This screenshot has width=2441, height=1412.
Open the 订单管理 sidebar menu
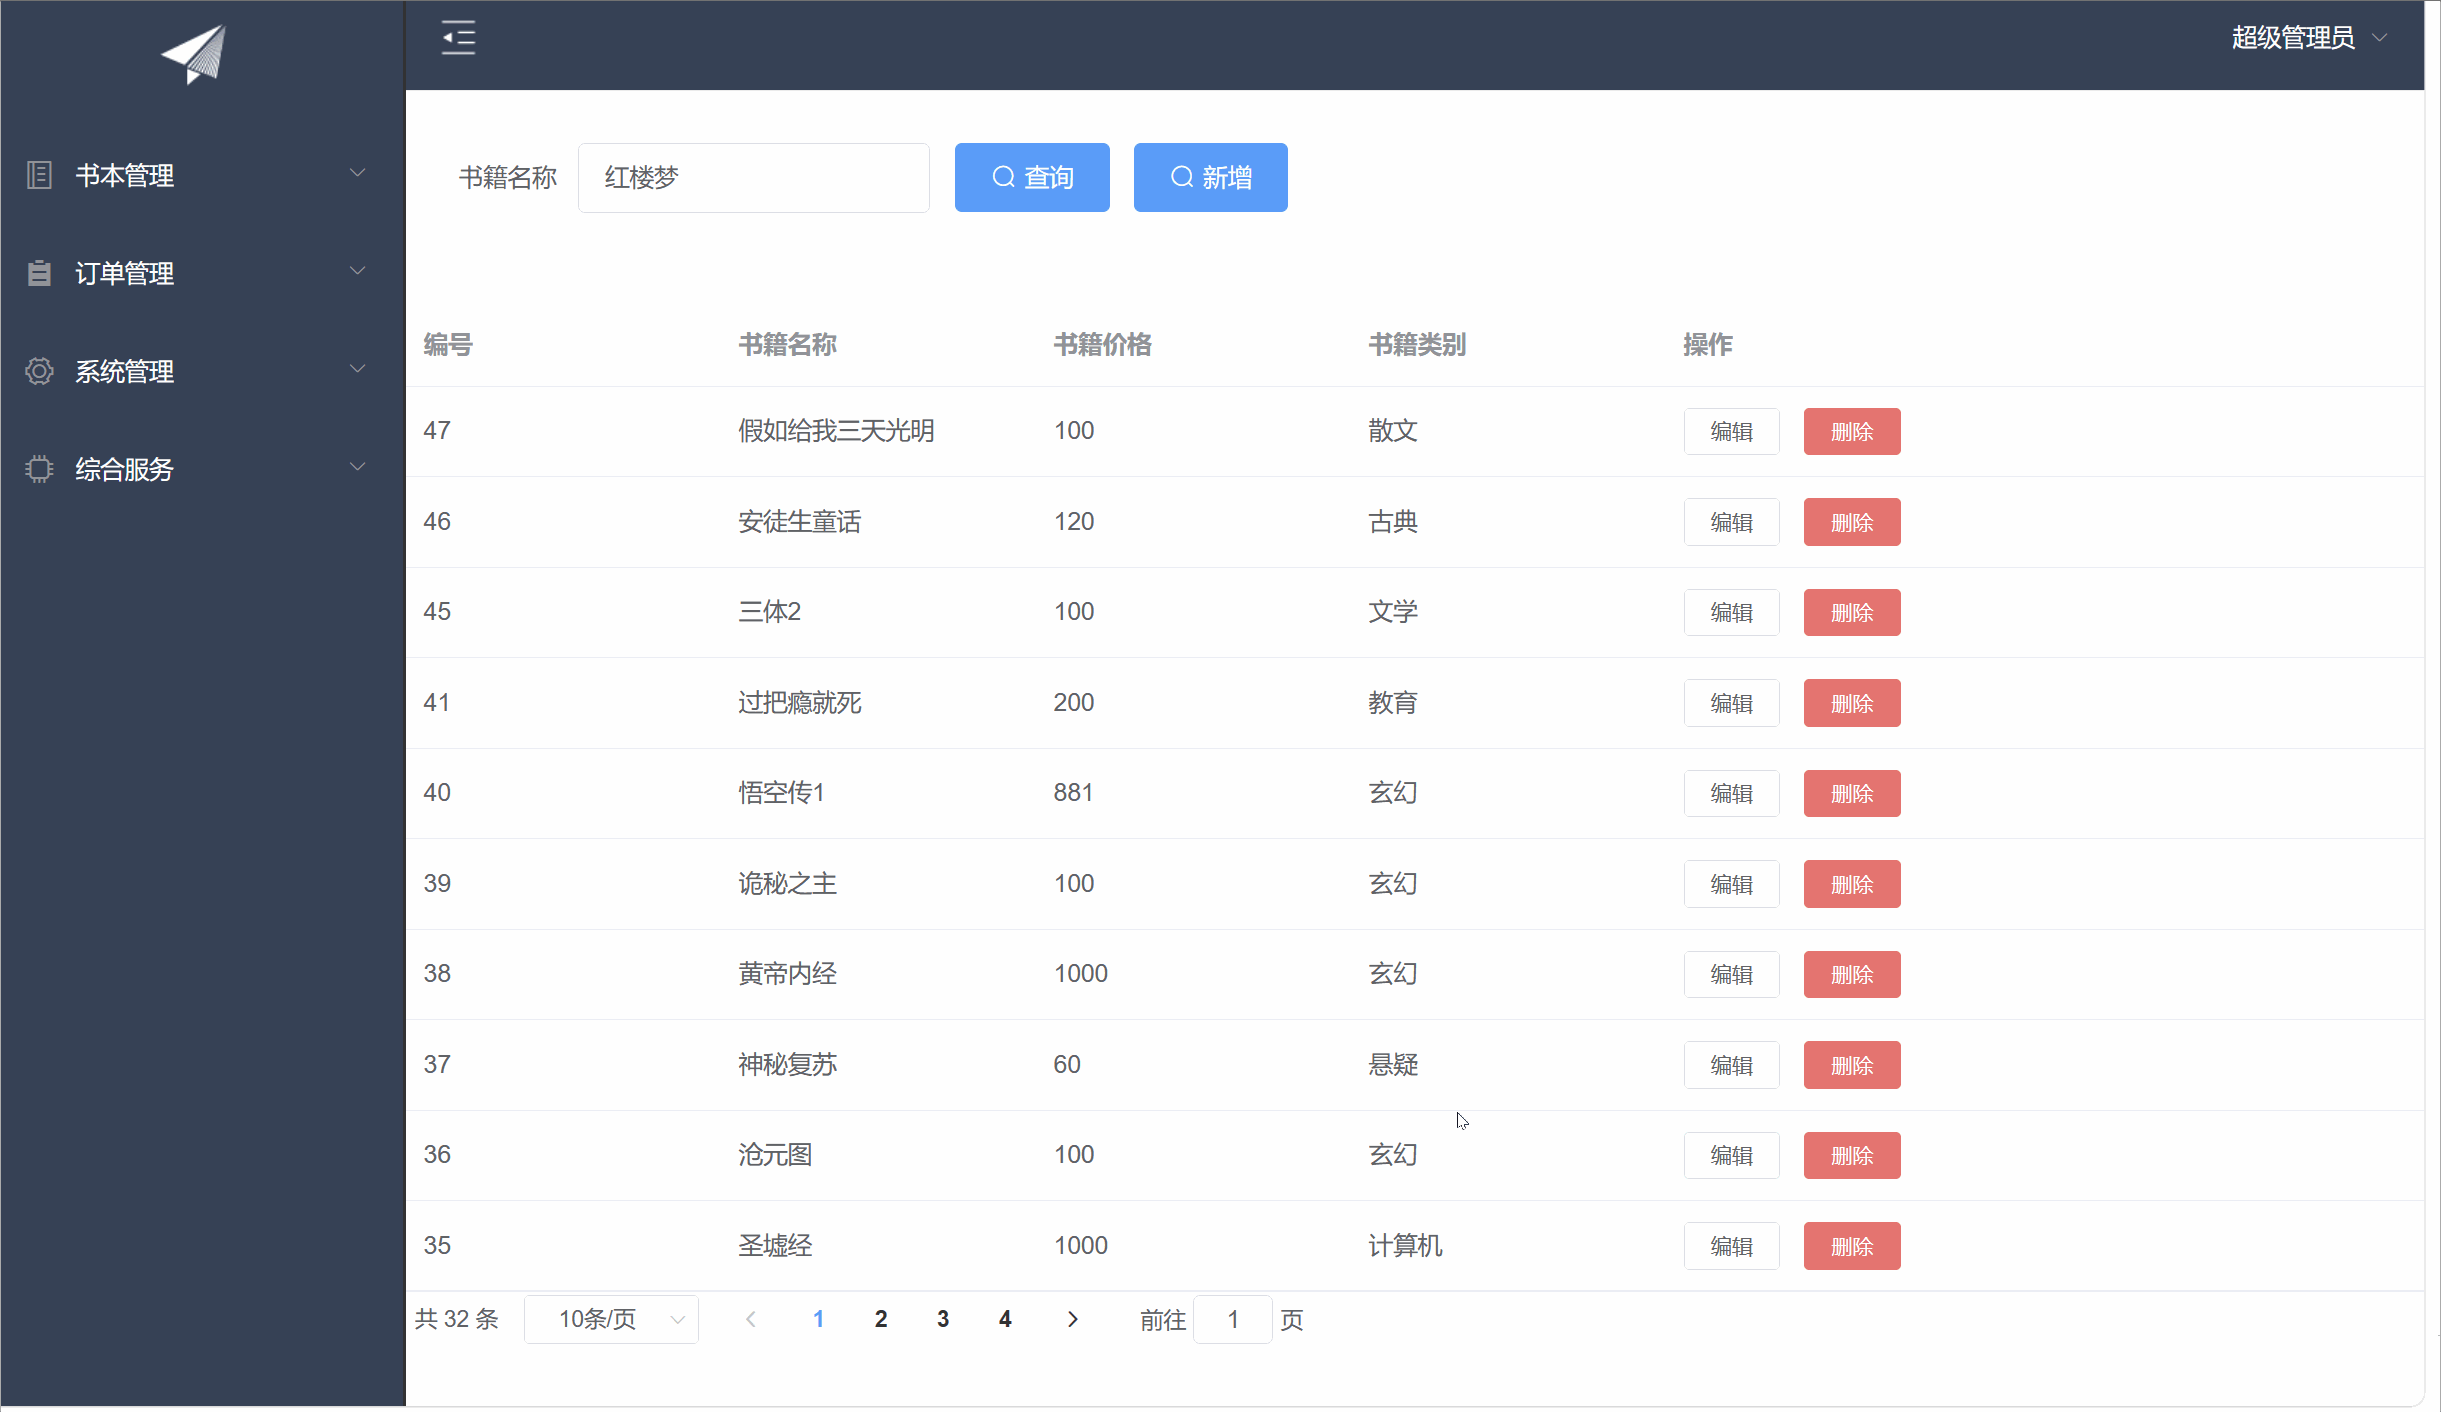click(126, 272)
